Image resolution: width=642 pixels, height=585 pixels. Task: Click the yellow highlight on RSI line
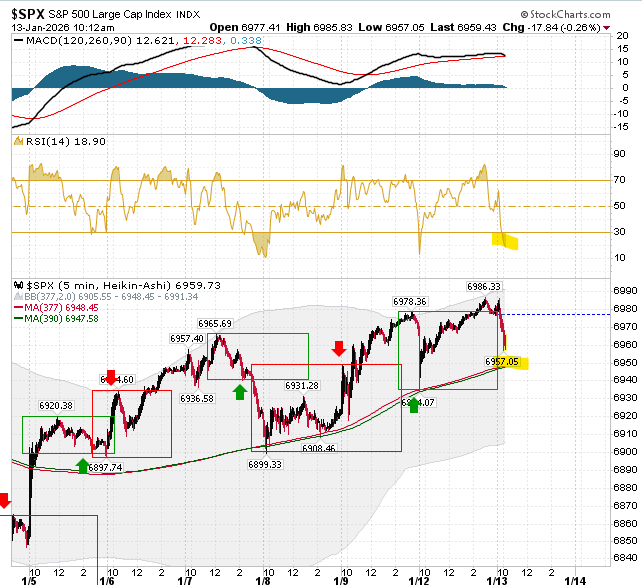(505, 241)
